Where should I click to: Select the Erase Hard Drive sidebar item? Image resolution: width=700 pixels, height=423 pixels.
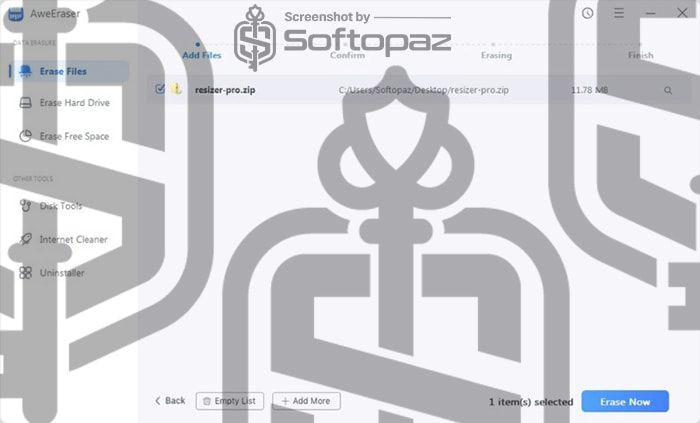(71, 103)
